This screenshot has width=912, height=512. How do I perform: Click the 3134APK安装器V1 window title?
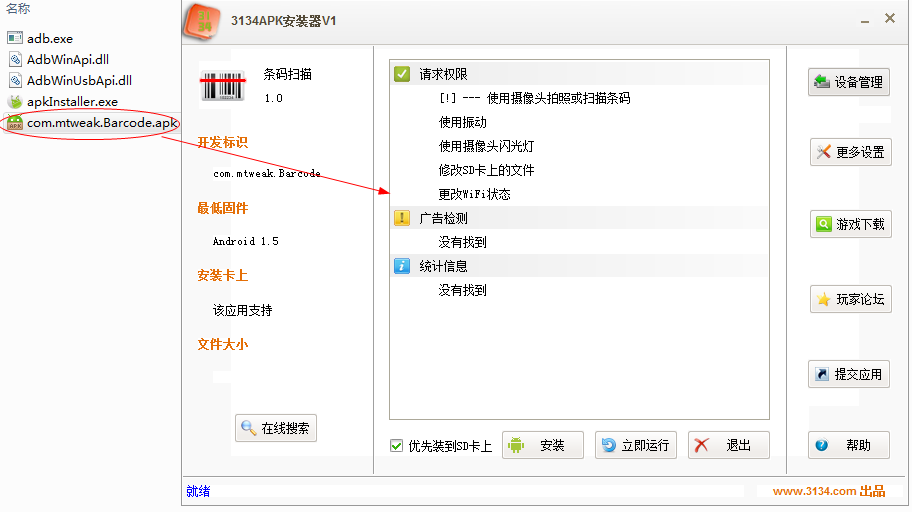pos(284,21)
